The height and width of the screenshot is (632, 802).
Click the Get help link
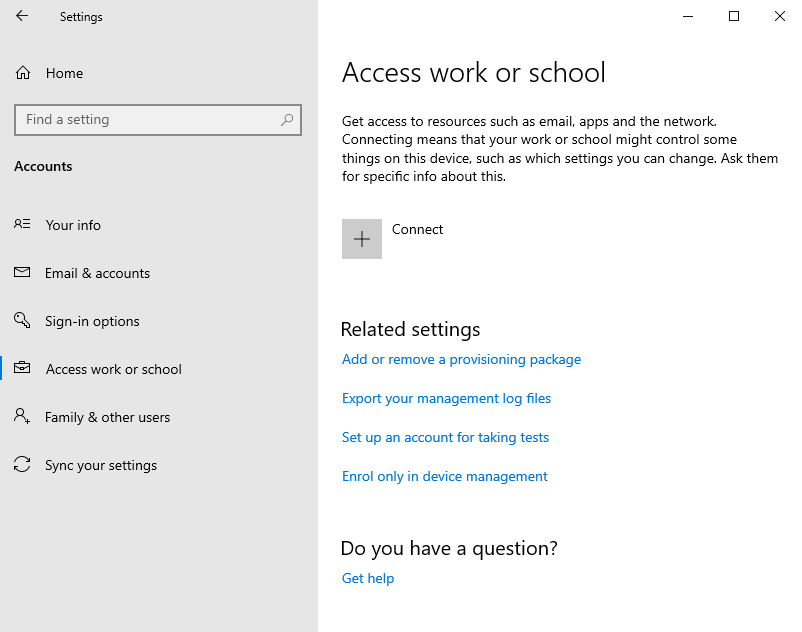click(x=368, y=578)
